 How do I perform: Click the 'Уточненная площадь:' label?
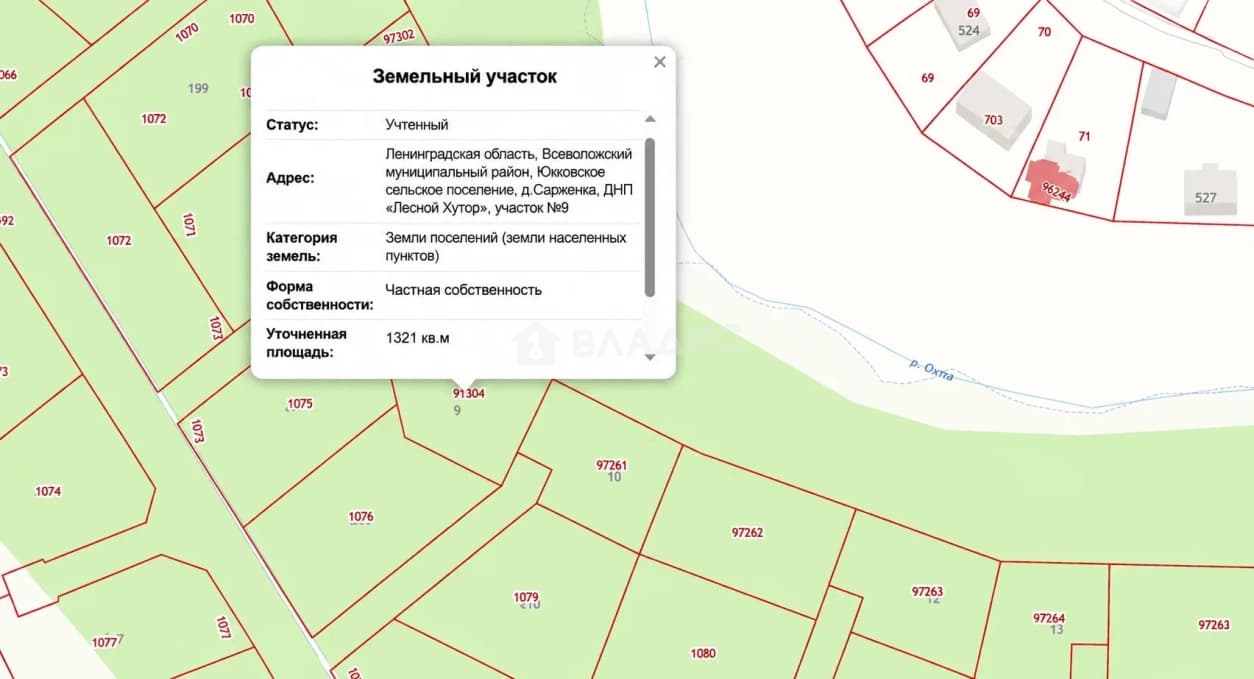306,343
